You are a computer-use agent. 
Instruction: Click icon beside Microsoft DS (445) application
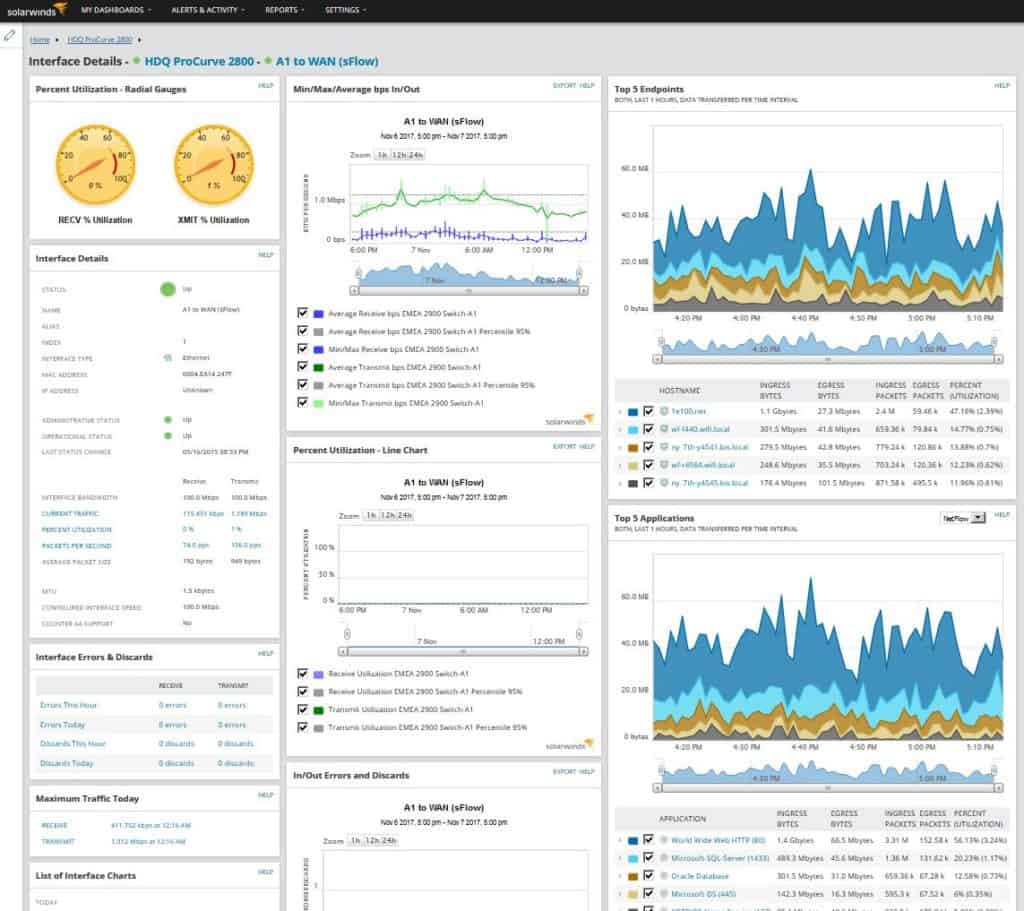[x=664, y=894]
